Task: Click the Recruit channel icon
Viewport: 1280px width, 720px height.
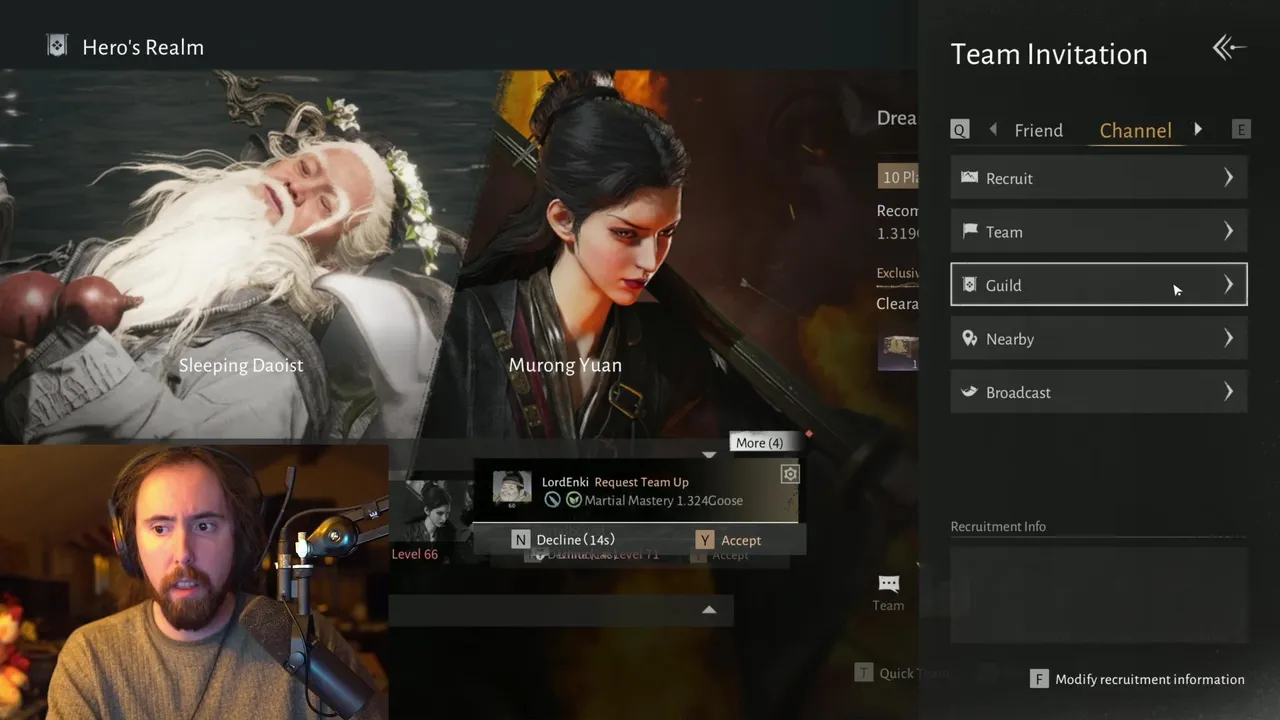Action: (969, 177)
